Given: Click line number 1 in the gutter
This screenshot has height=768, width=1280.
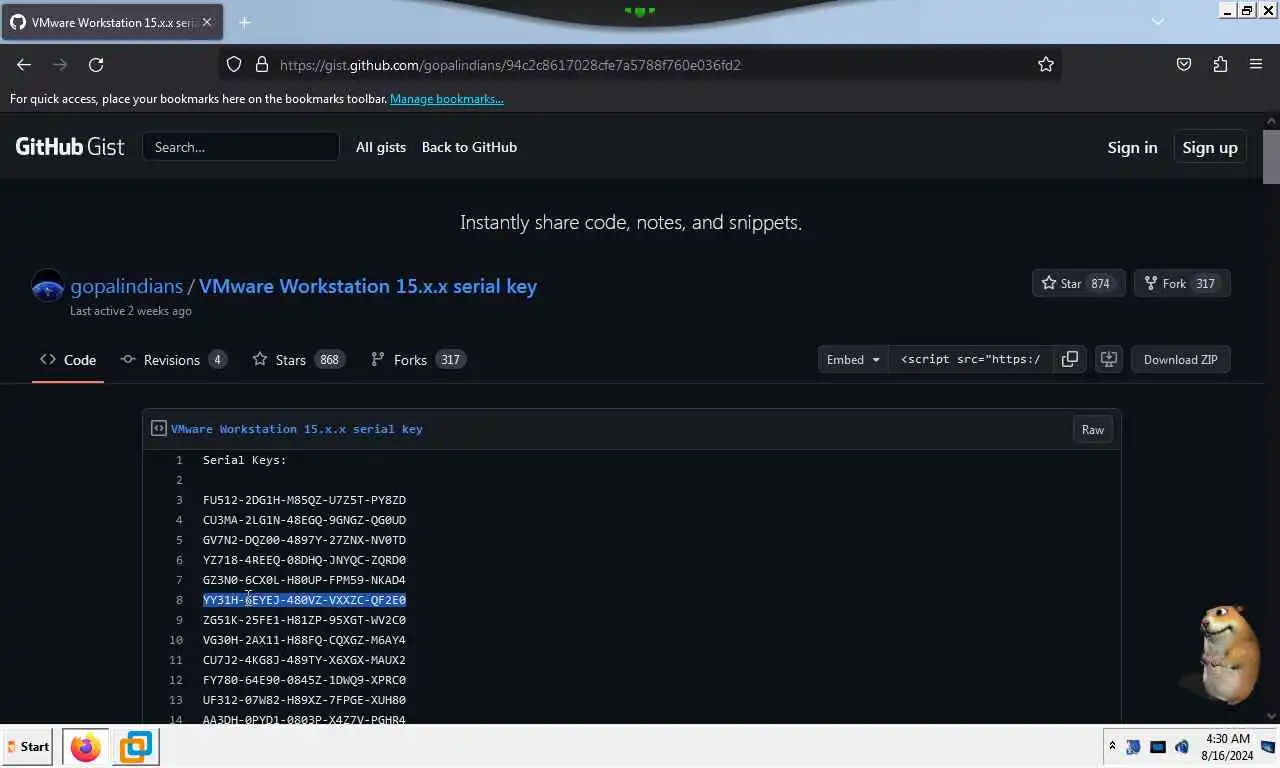Looking at the screenshot, I should 179,460.
